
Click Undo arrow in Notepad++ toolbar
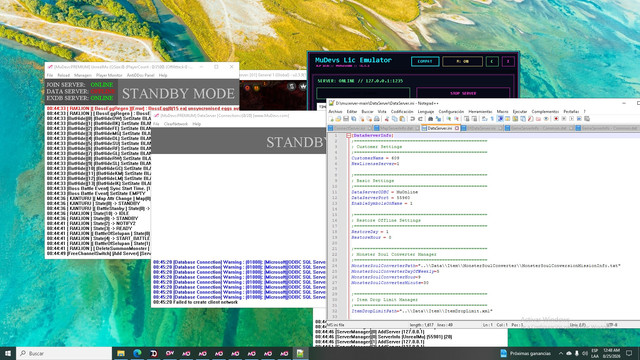(x=413, y=119)
